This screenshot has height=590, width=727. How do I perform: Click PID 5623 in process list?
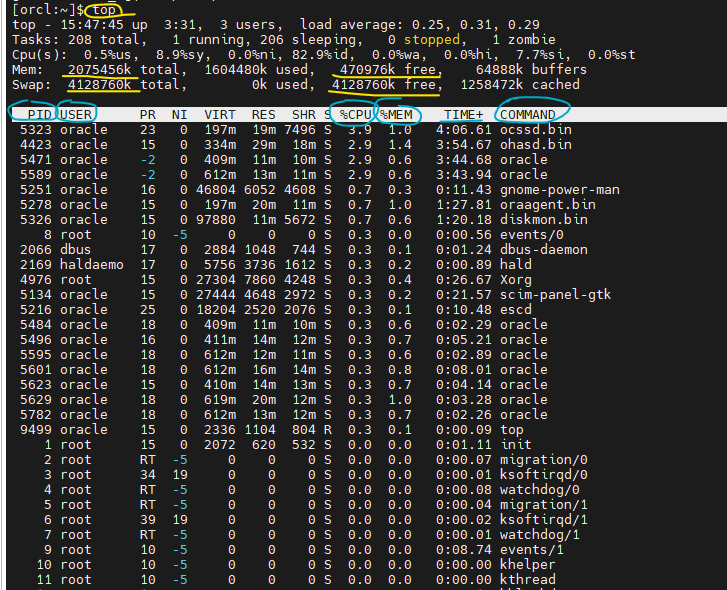tap(36, 384)
